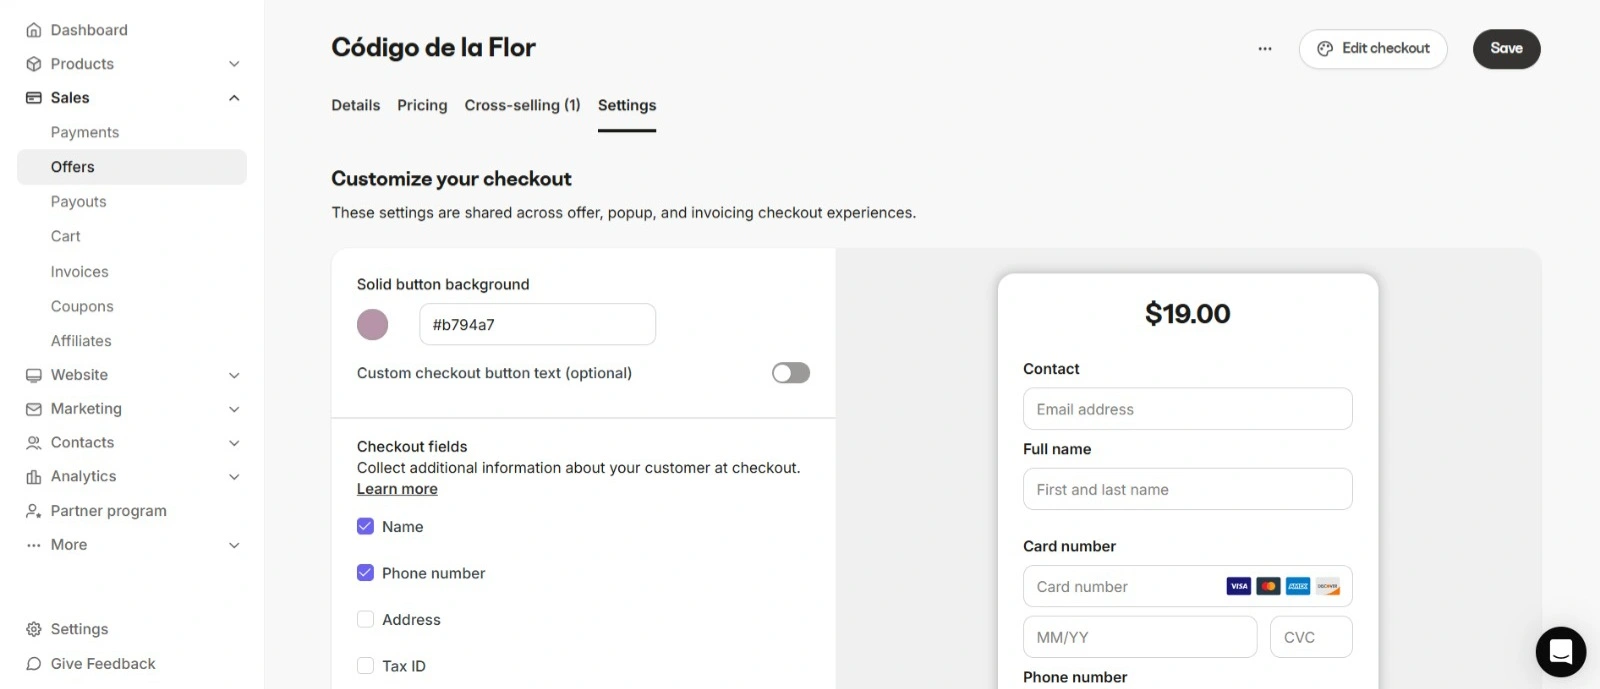Click the Partner program icon
1600x689 pixels.
[x=34, y=511]
